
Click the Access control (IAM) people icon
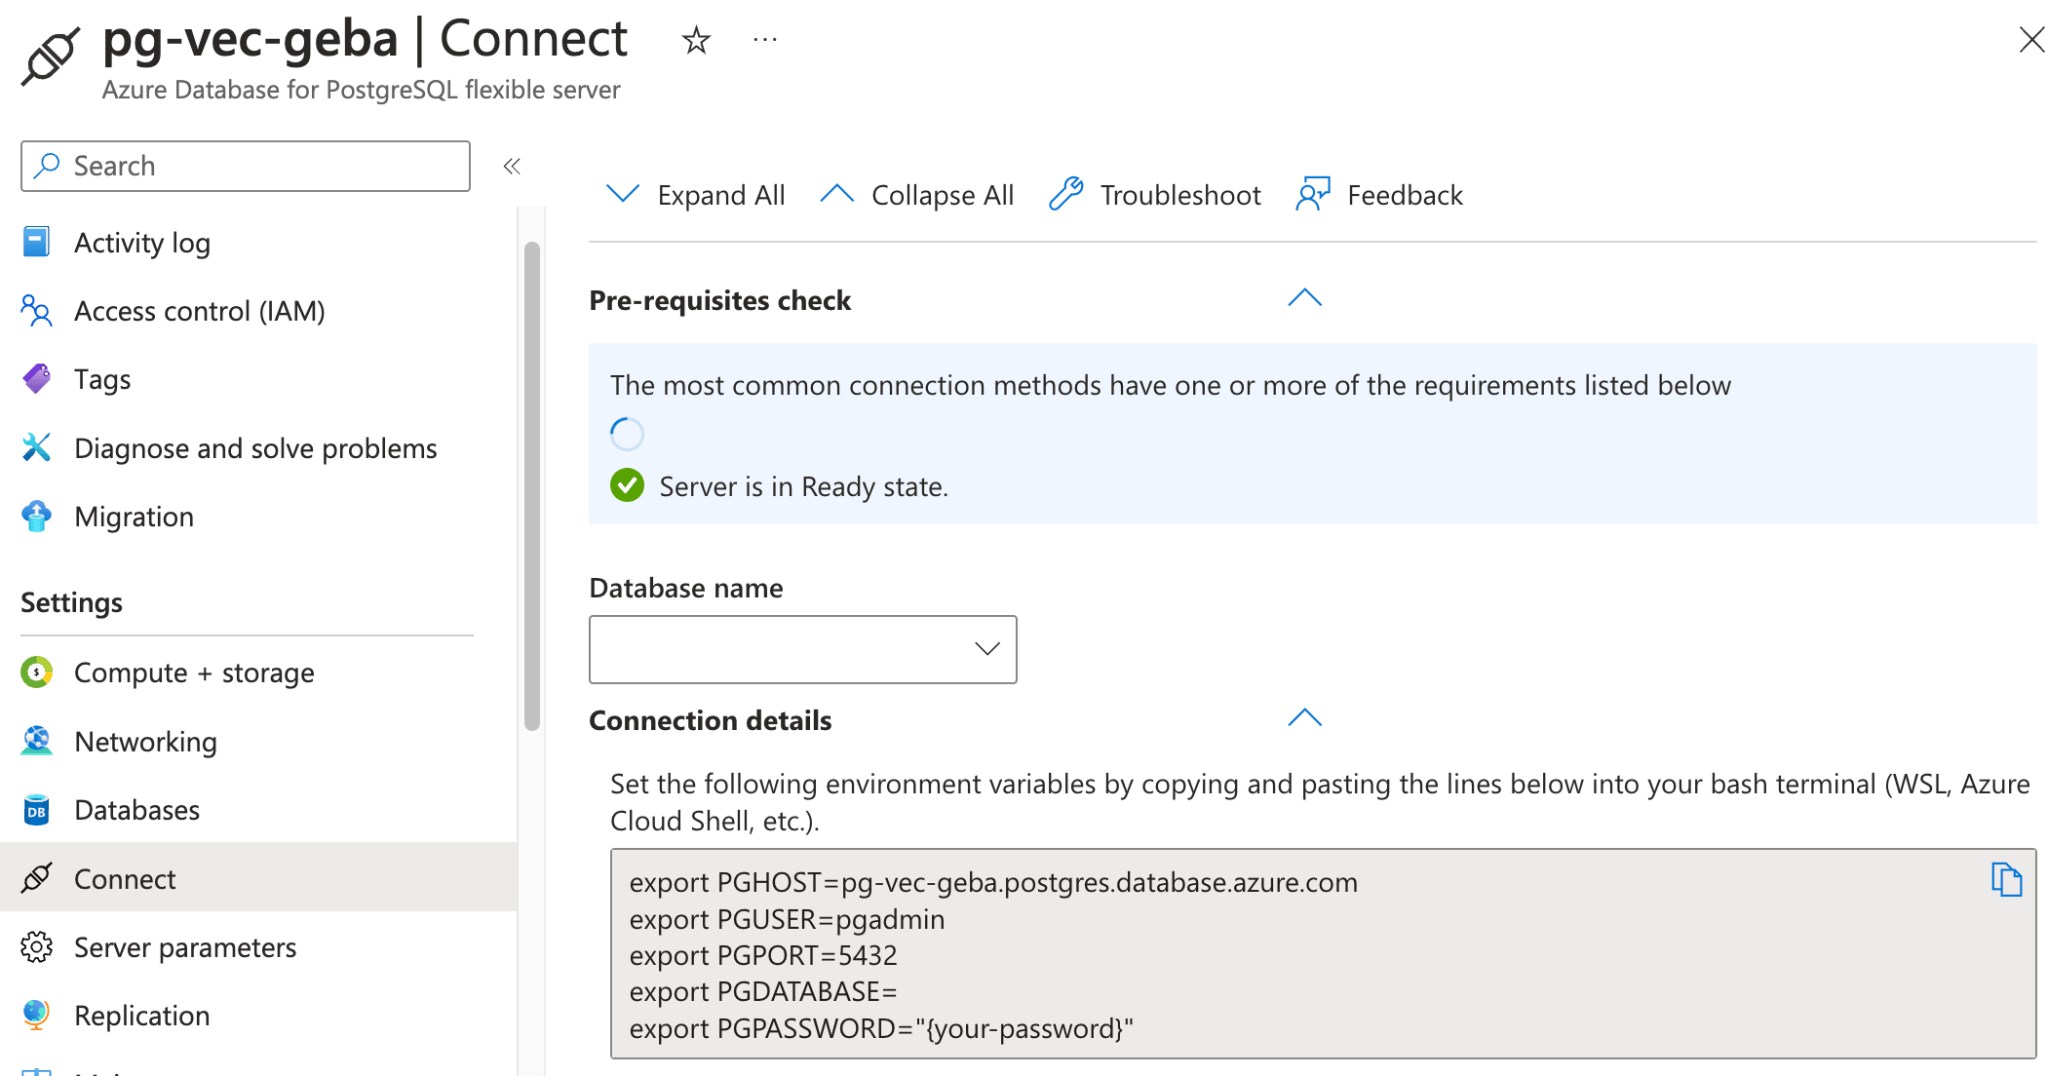pos(36,311)
